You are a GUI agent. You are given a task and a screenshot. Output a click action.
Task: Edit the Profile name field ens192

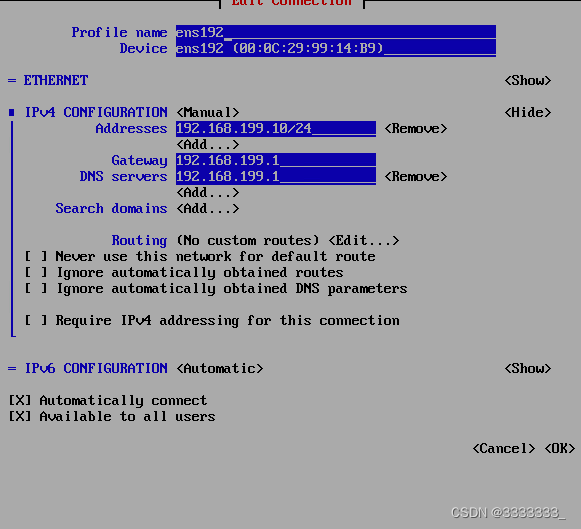[336, 32]
